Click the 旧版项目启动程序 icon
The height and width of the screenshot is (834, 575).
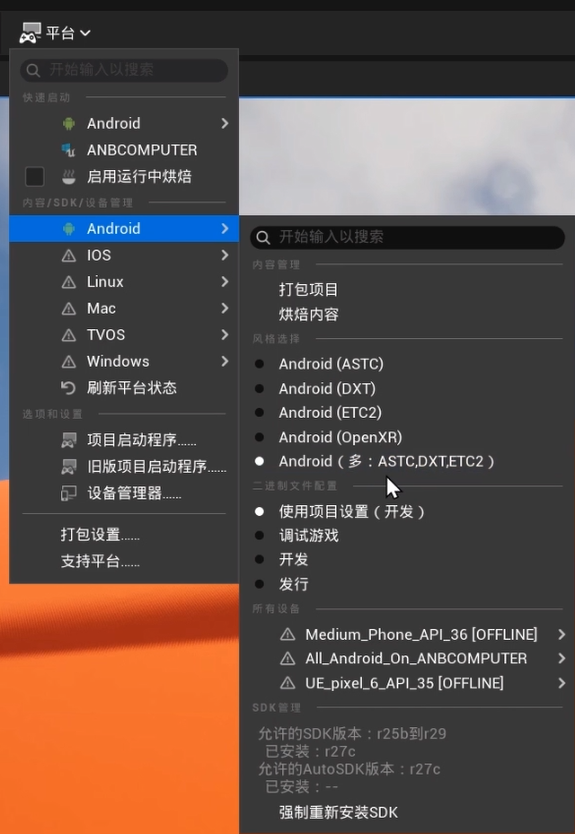coord(69,467)
